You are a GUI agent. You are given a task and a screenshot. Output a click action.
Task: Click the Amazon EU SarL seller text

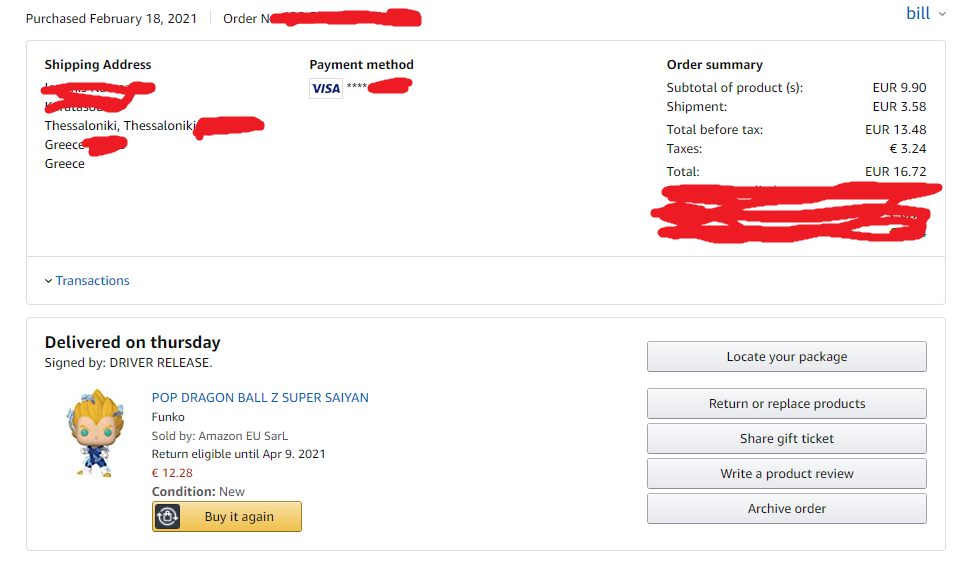coord(243,436)
